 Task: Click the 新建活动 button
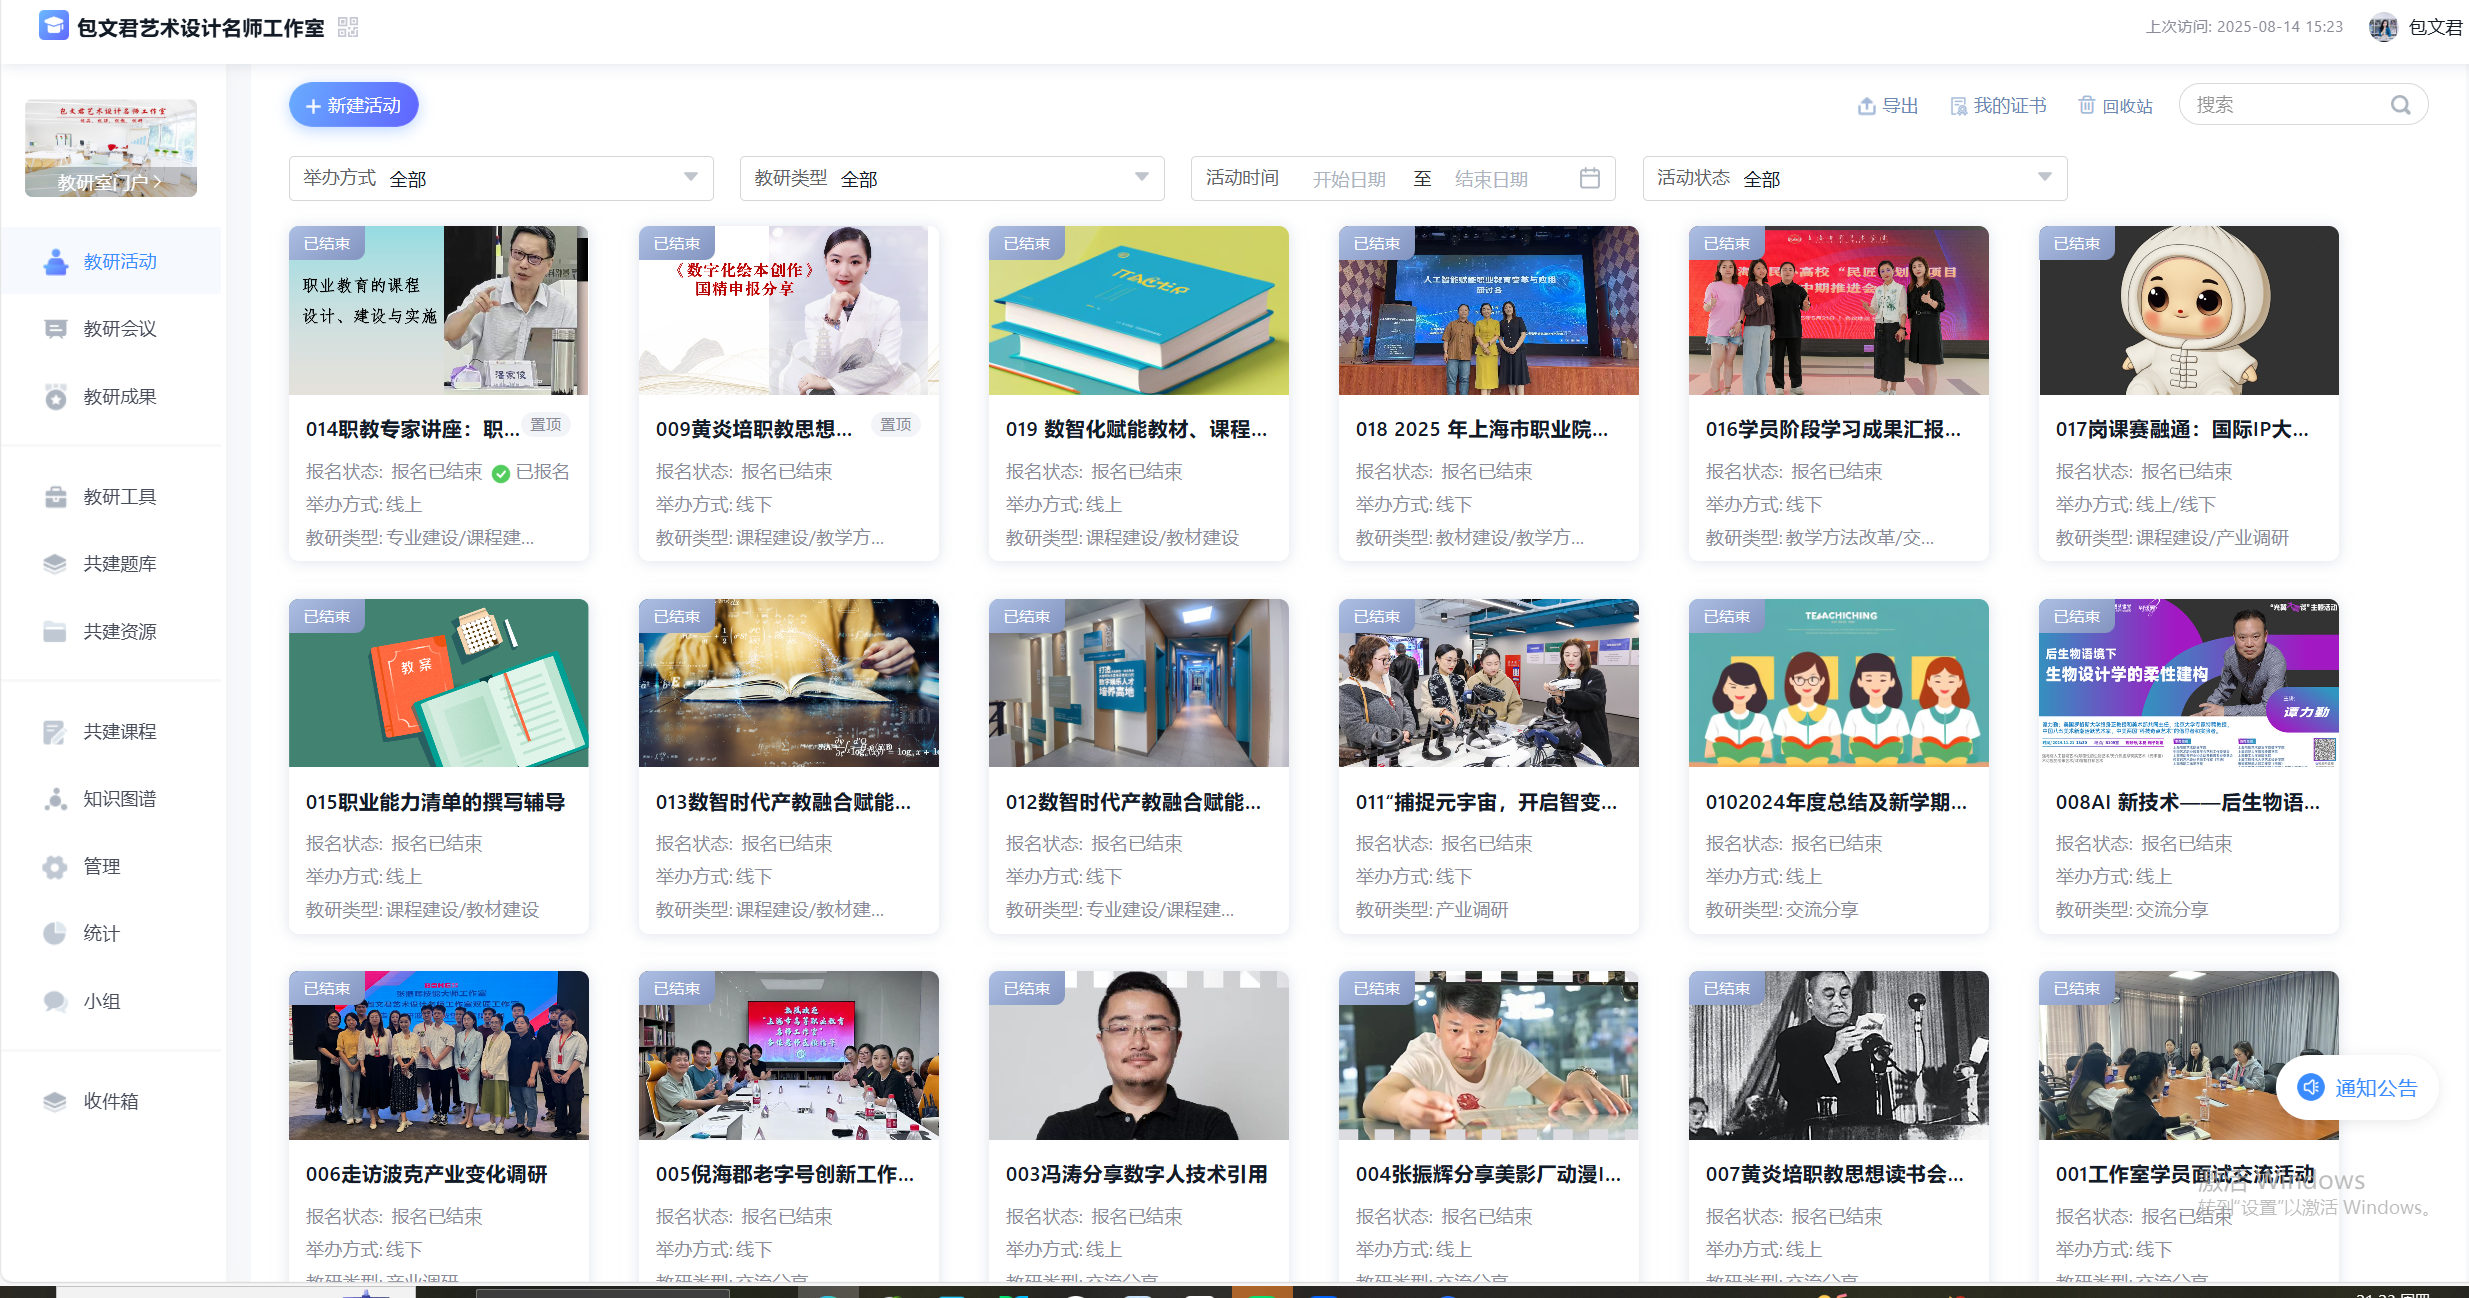pyautogui.click(x=353, y=105)
